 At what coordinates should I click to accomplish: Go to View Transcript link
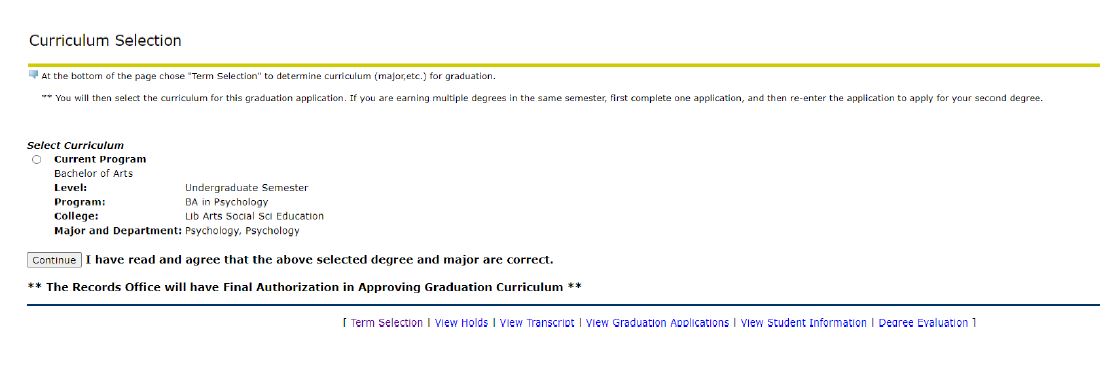pyautogui.click(x=537, y=323)
